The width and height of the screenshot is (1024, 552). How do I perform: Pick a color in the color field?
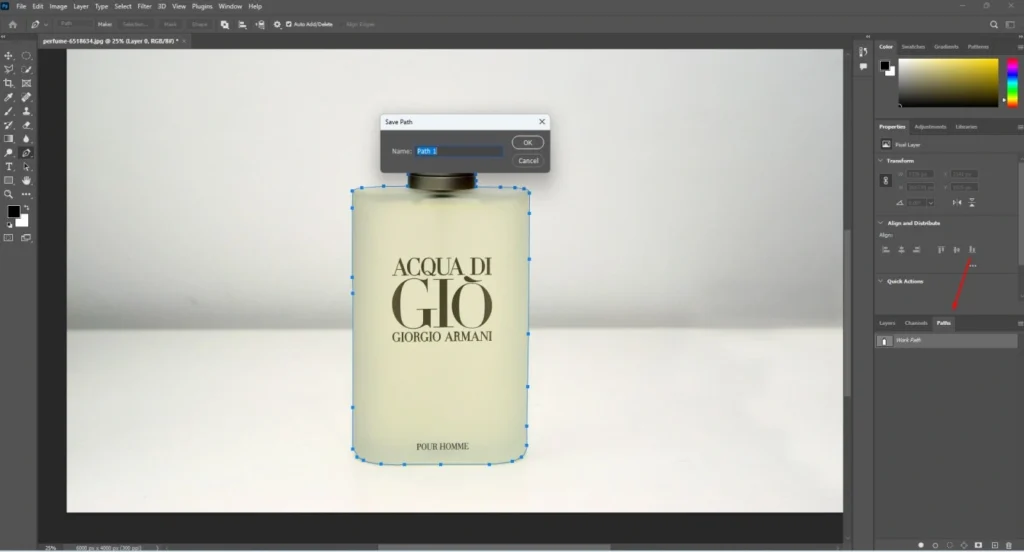coord(948,82)
